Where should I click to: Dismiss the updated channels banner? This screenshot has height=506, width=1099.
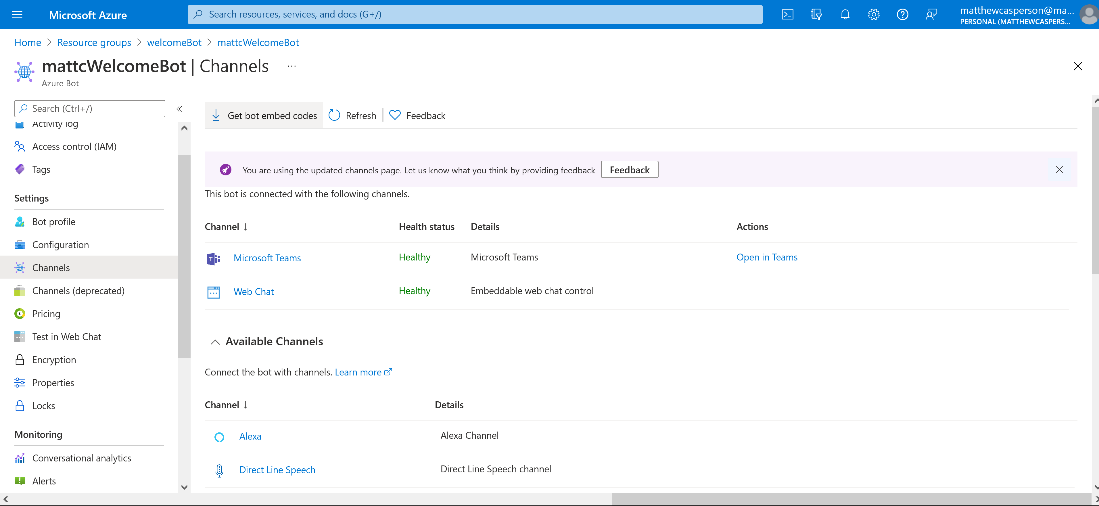pos(1059,170)
